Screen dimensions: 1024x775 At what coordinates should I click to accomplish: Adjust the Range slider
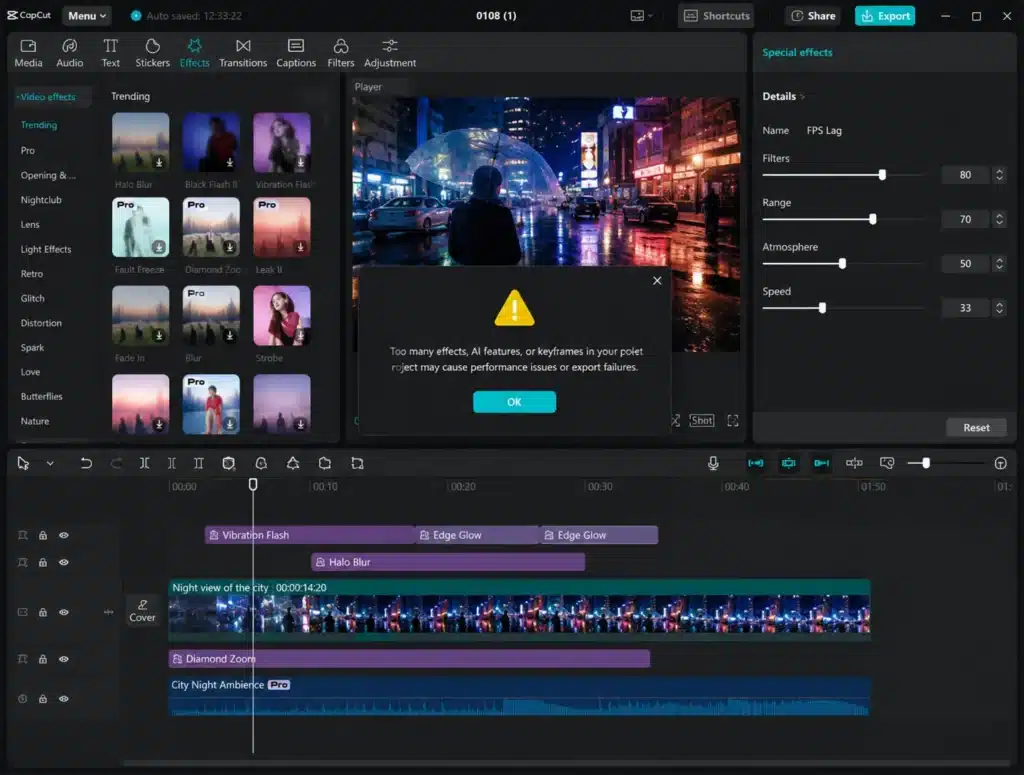(872, 219)
